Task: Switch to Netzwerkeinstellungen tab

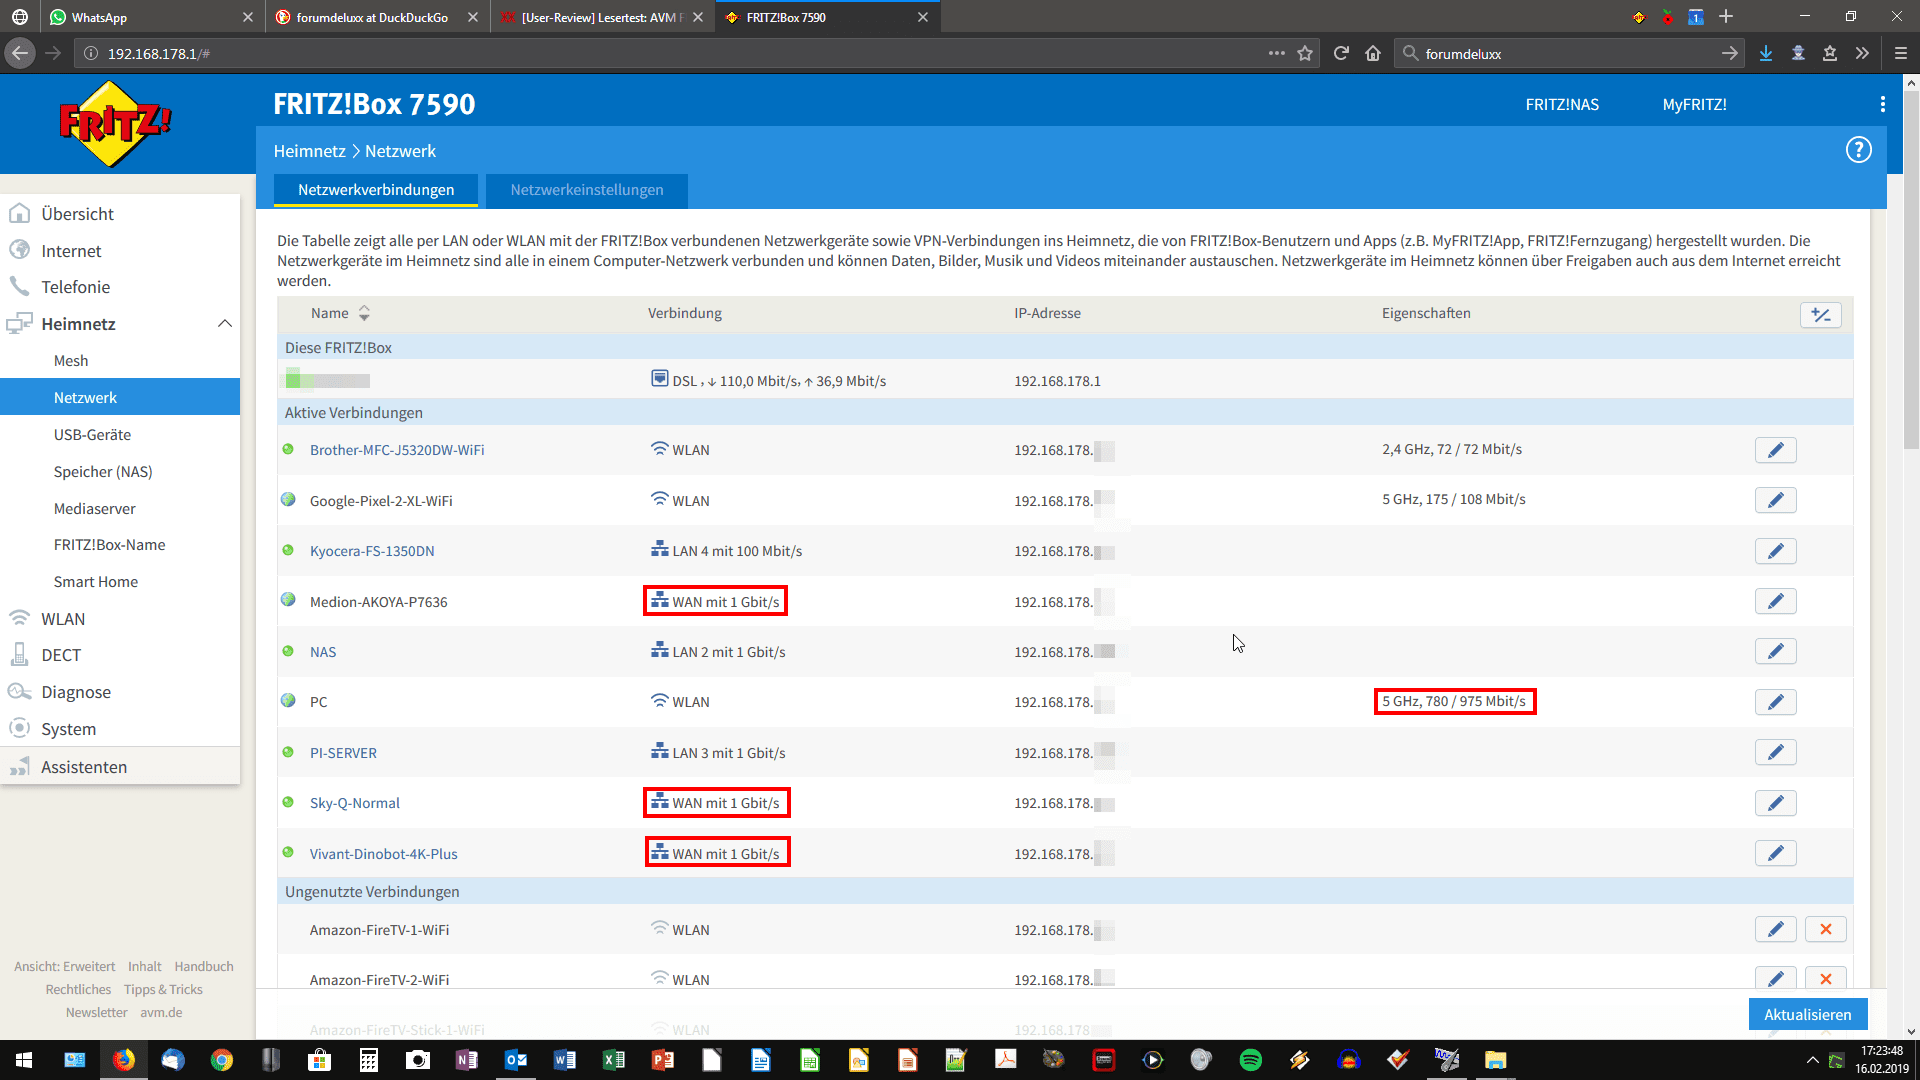Action: (586, 190)
